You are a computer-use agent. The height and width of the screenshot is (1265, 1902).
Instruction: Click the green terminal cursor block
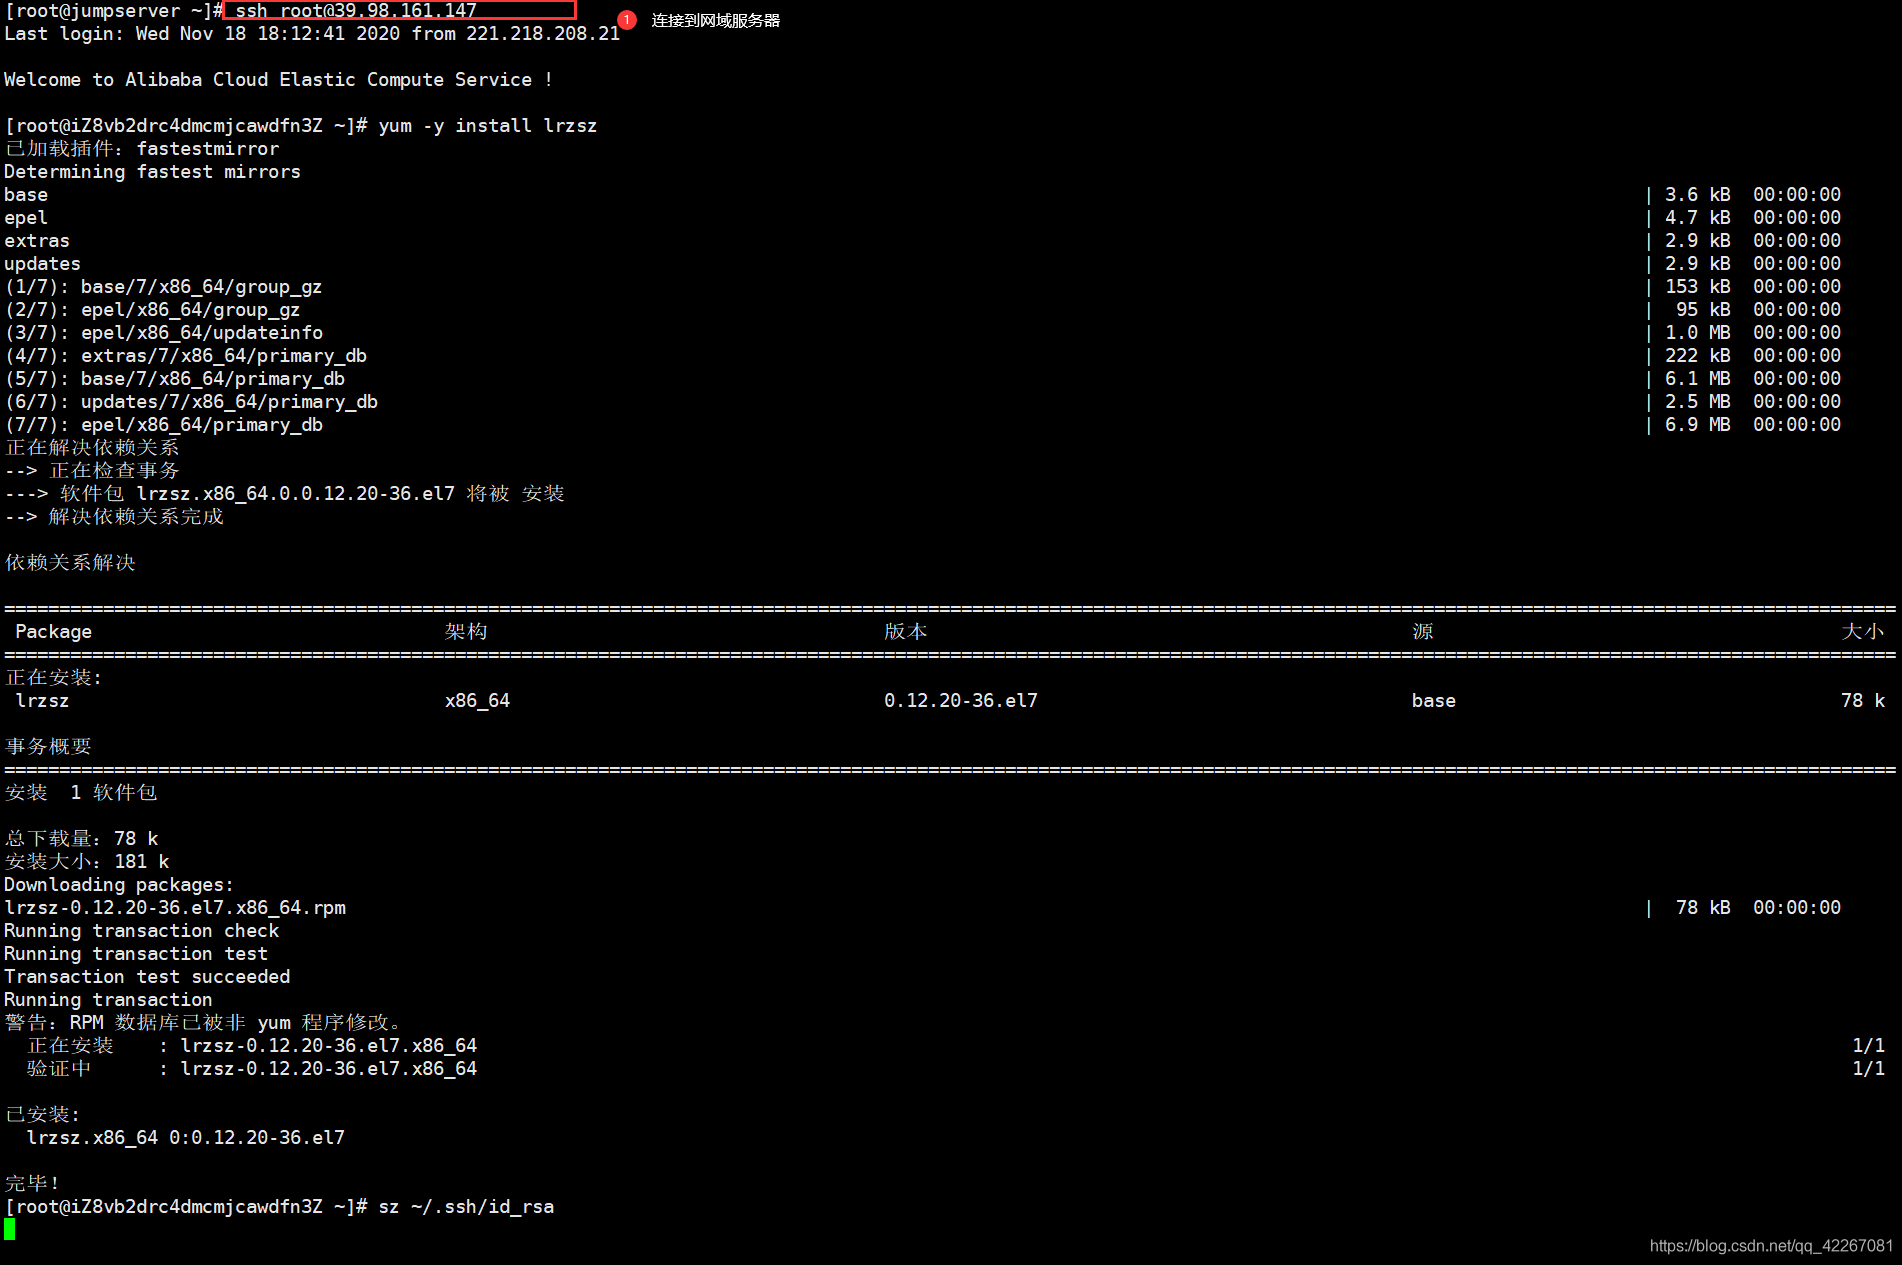tap(10, 1229)
